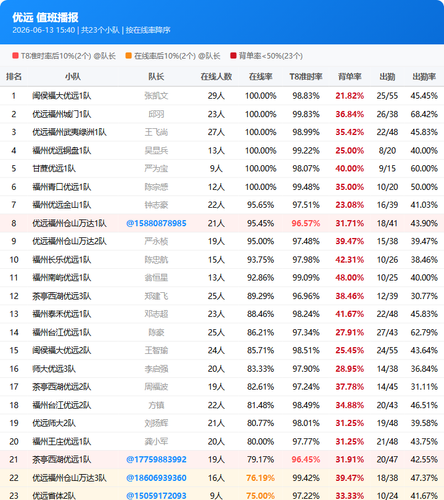
Task: Open the @17759883992 captain mention
Action: coord(156,460)
